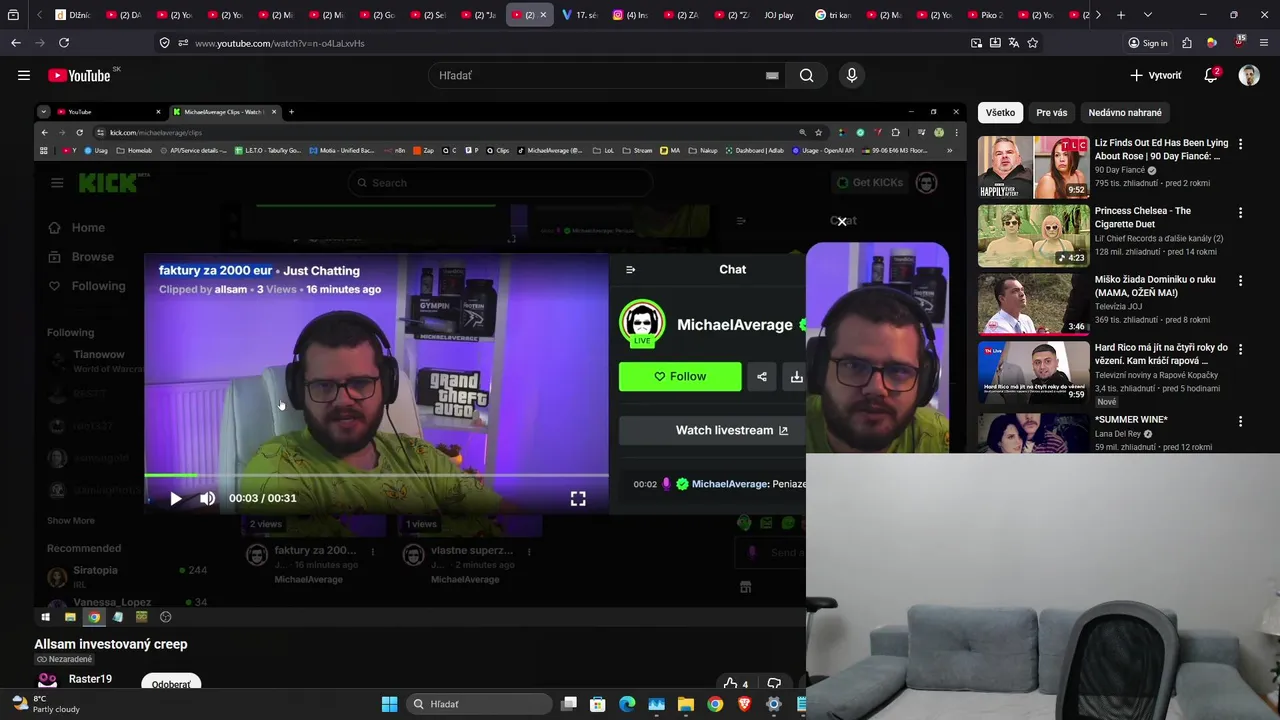
Task: Reload the page in the browser
Action: (64, 43)
